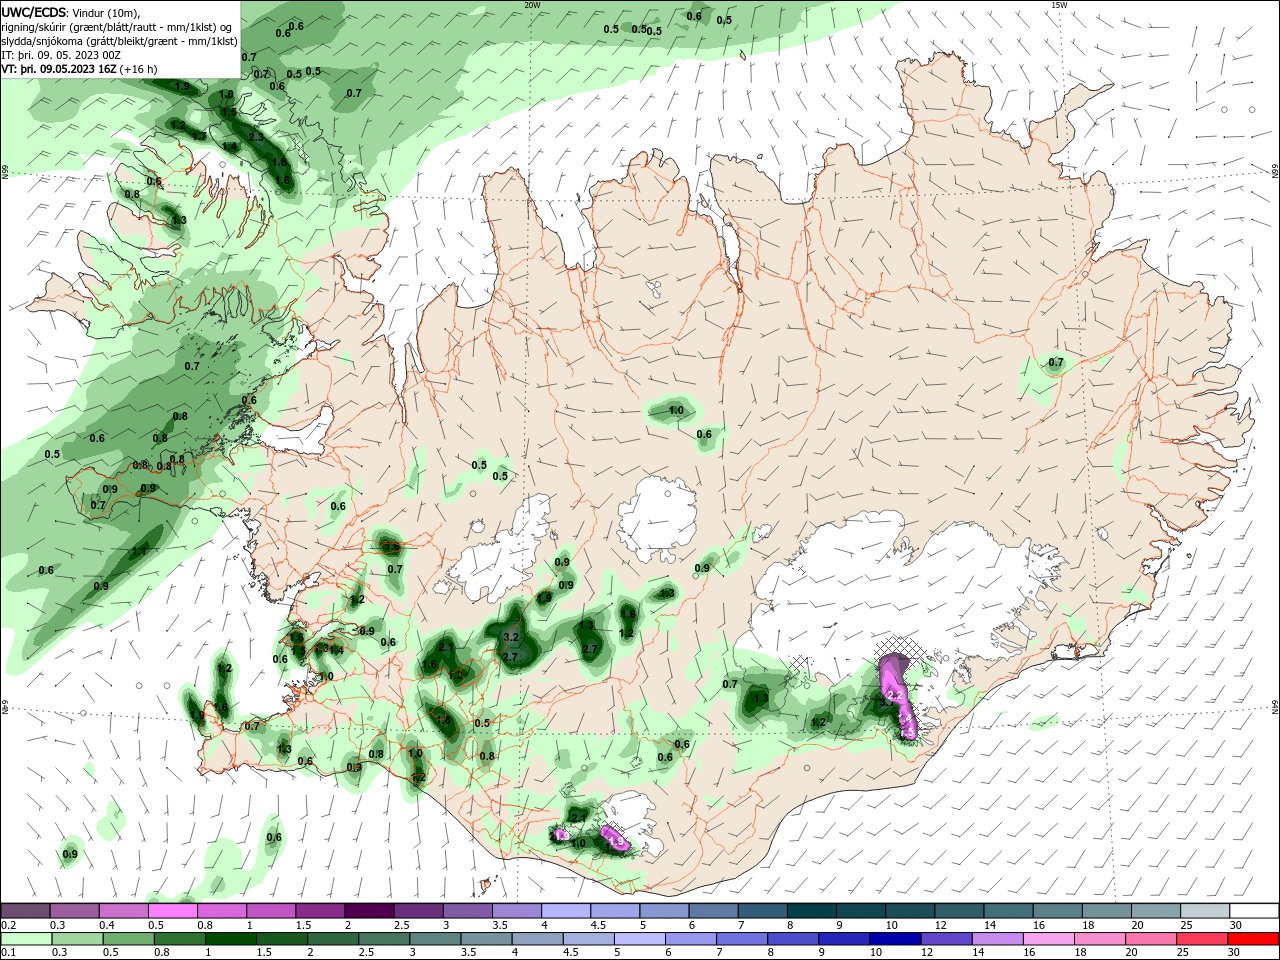This screenshot has width=1280, height=960.
Task: Select the snow-scale swatch labeled 0.4
Action: coord(123,910)
